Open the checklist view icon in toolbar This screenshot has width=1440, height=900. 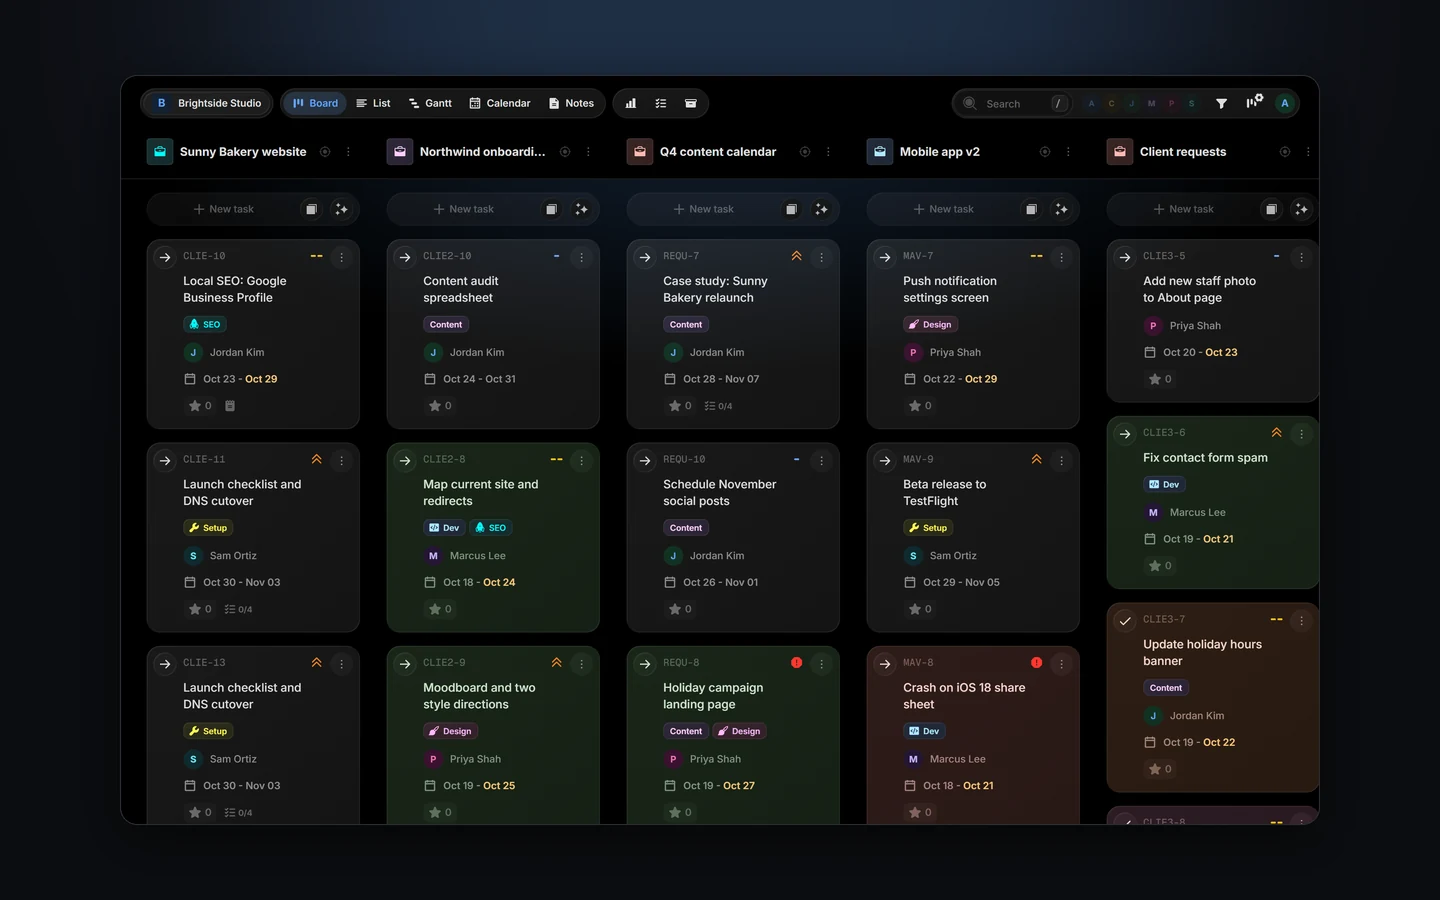coord(661,103)
